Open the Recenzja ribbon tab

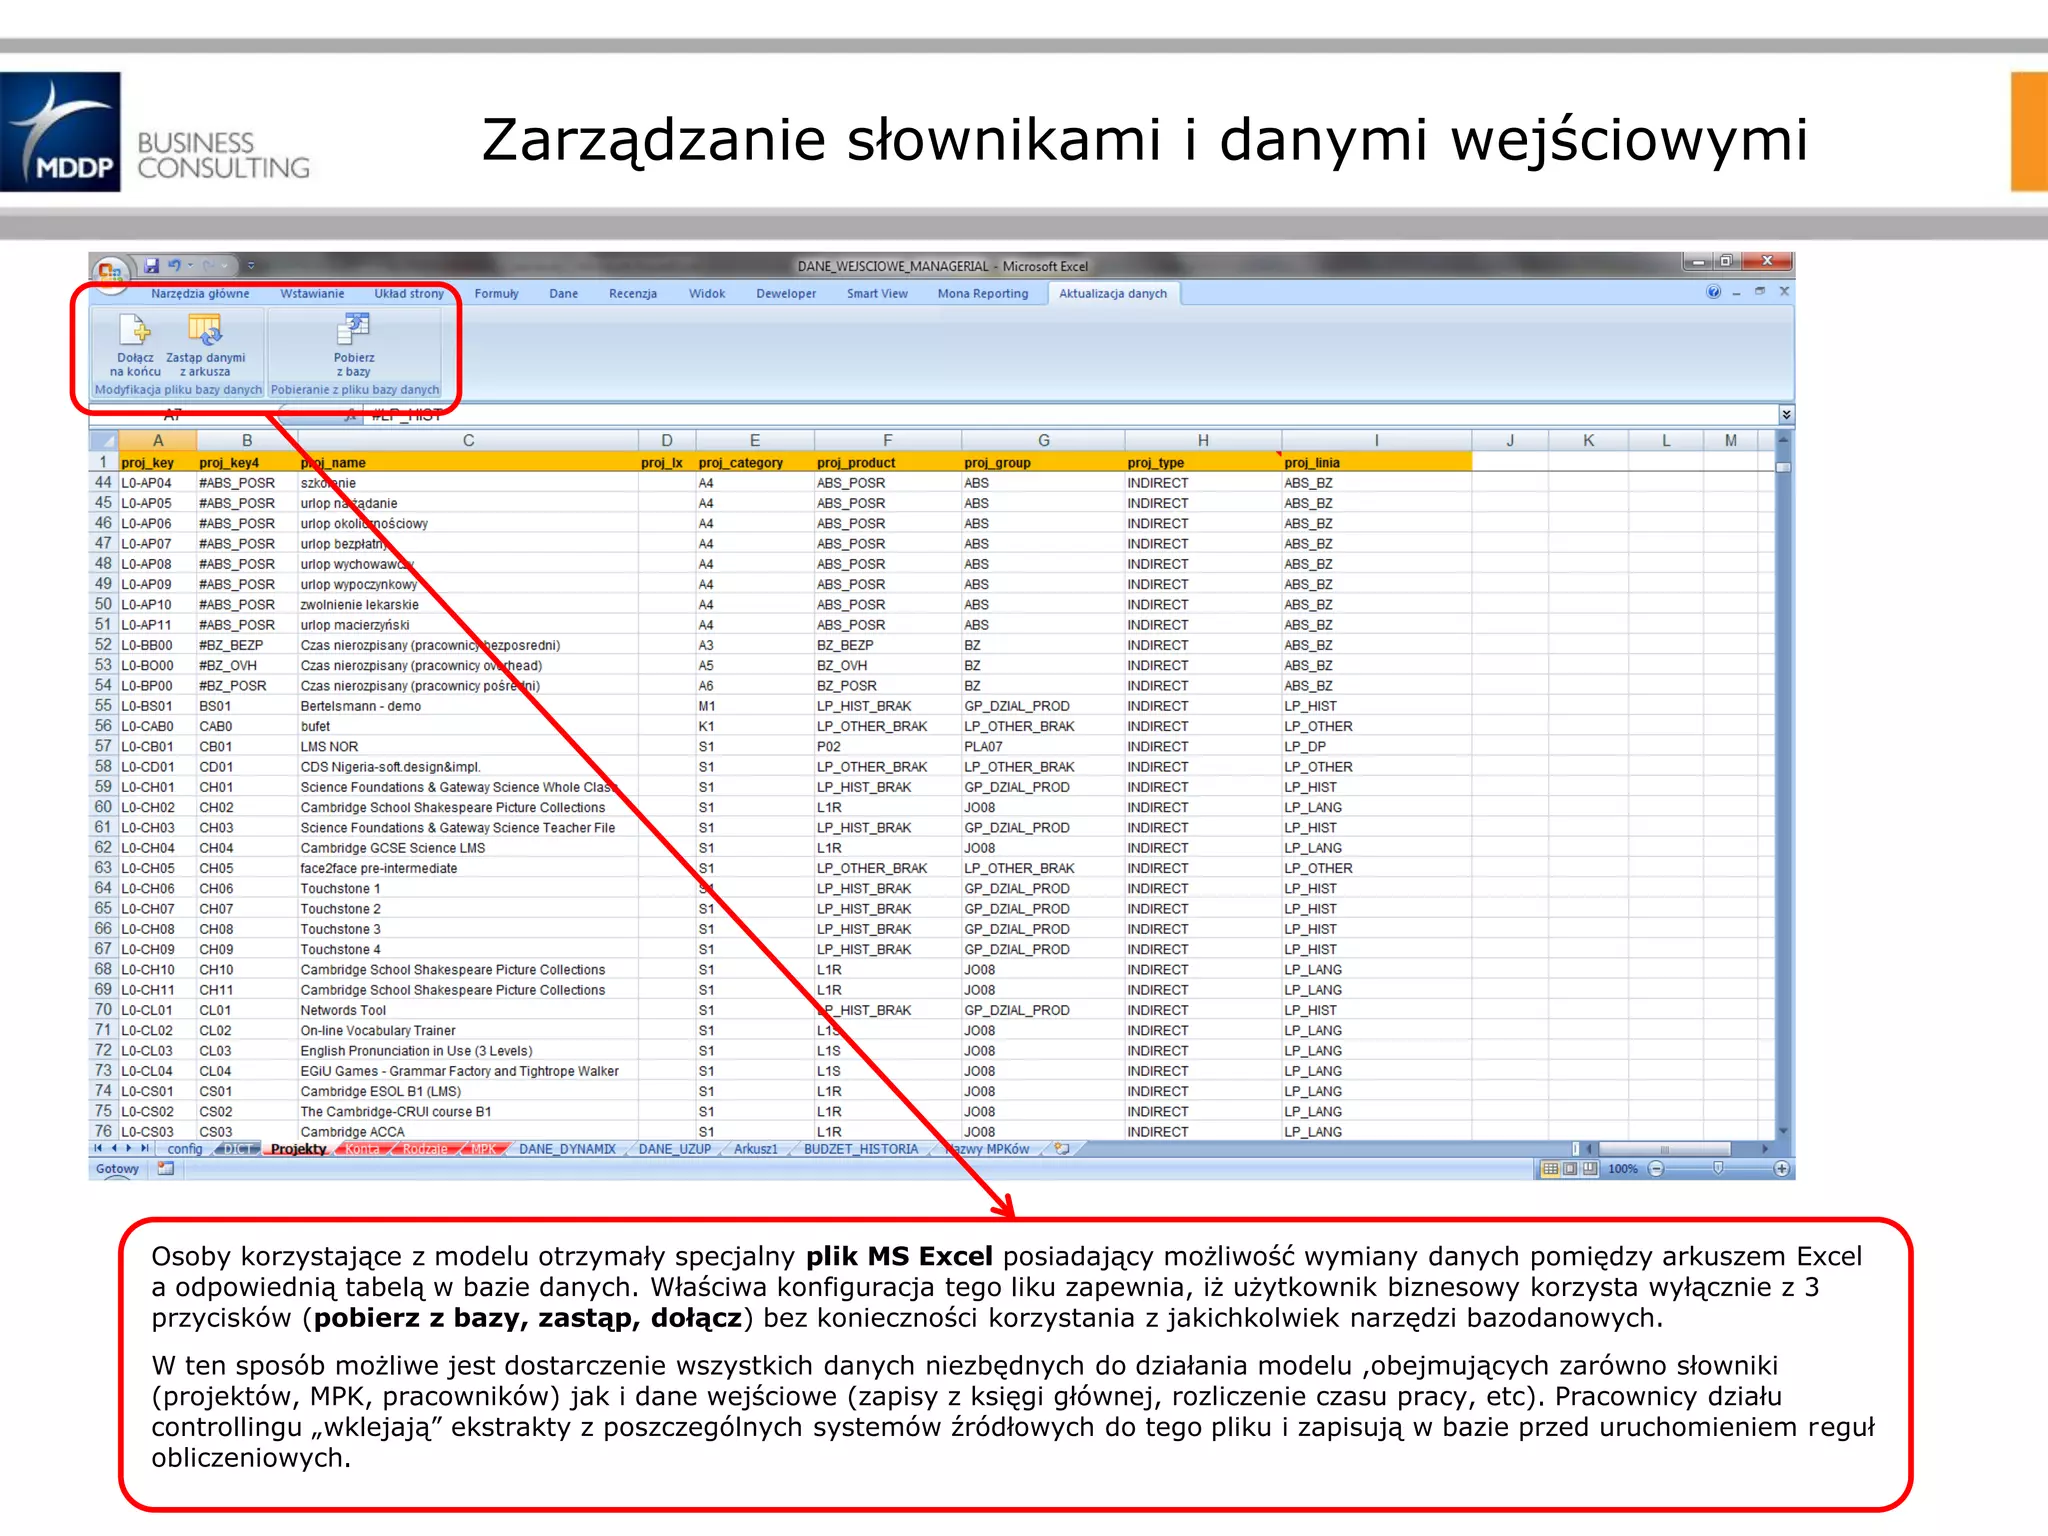click(x=633, y=293)
